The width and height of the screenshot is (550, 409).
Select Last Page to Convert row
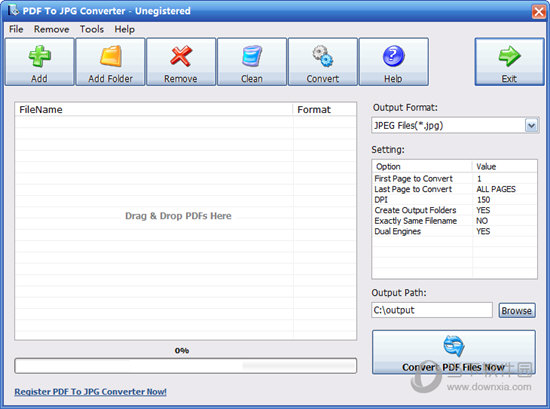(454, 189)
